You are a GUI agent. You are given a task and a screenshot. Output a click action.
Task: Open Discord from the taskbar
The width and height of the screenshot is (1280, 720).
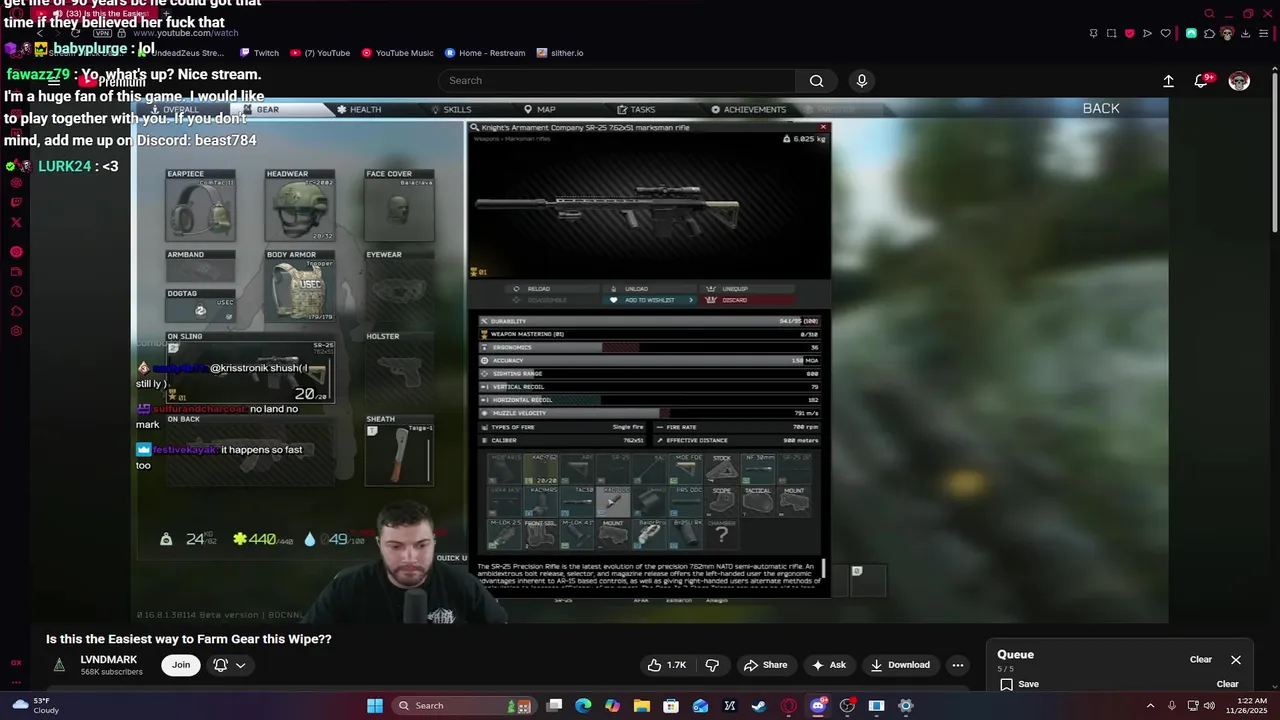pyautogui.click(x=818, y=706)
